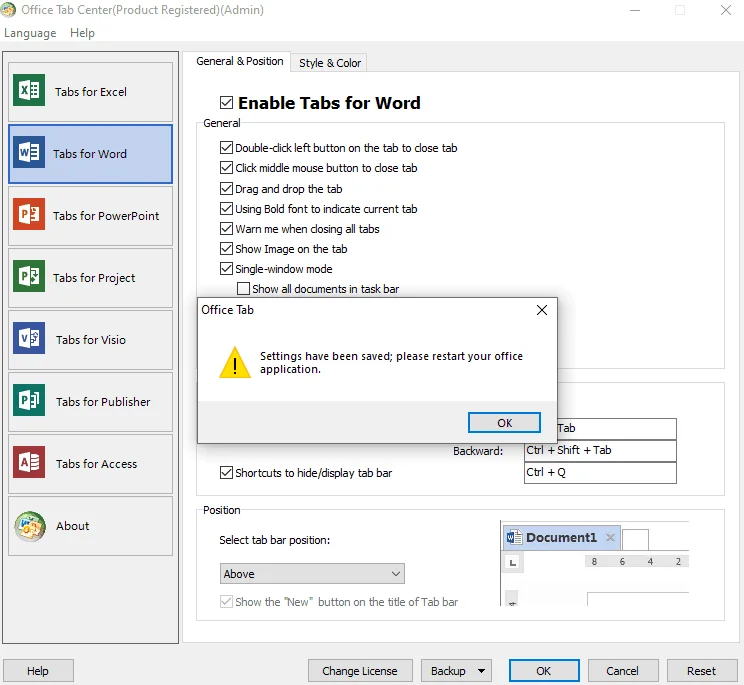Click the Visio icon in the sidebar
This screenshot has height=685, width=744.
[29, 338]
